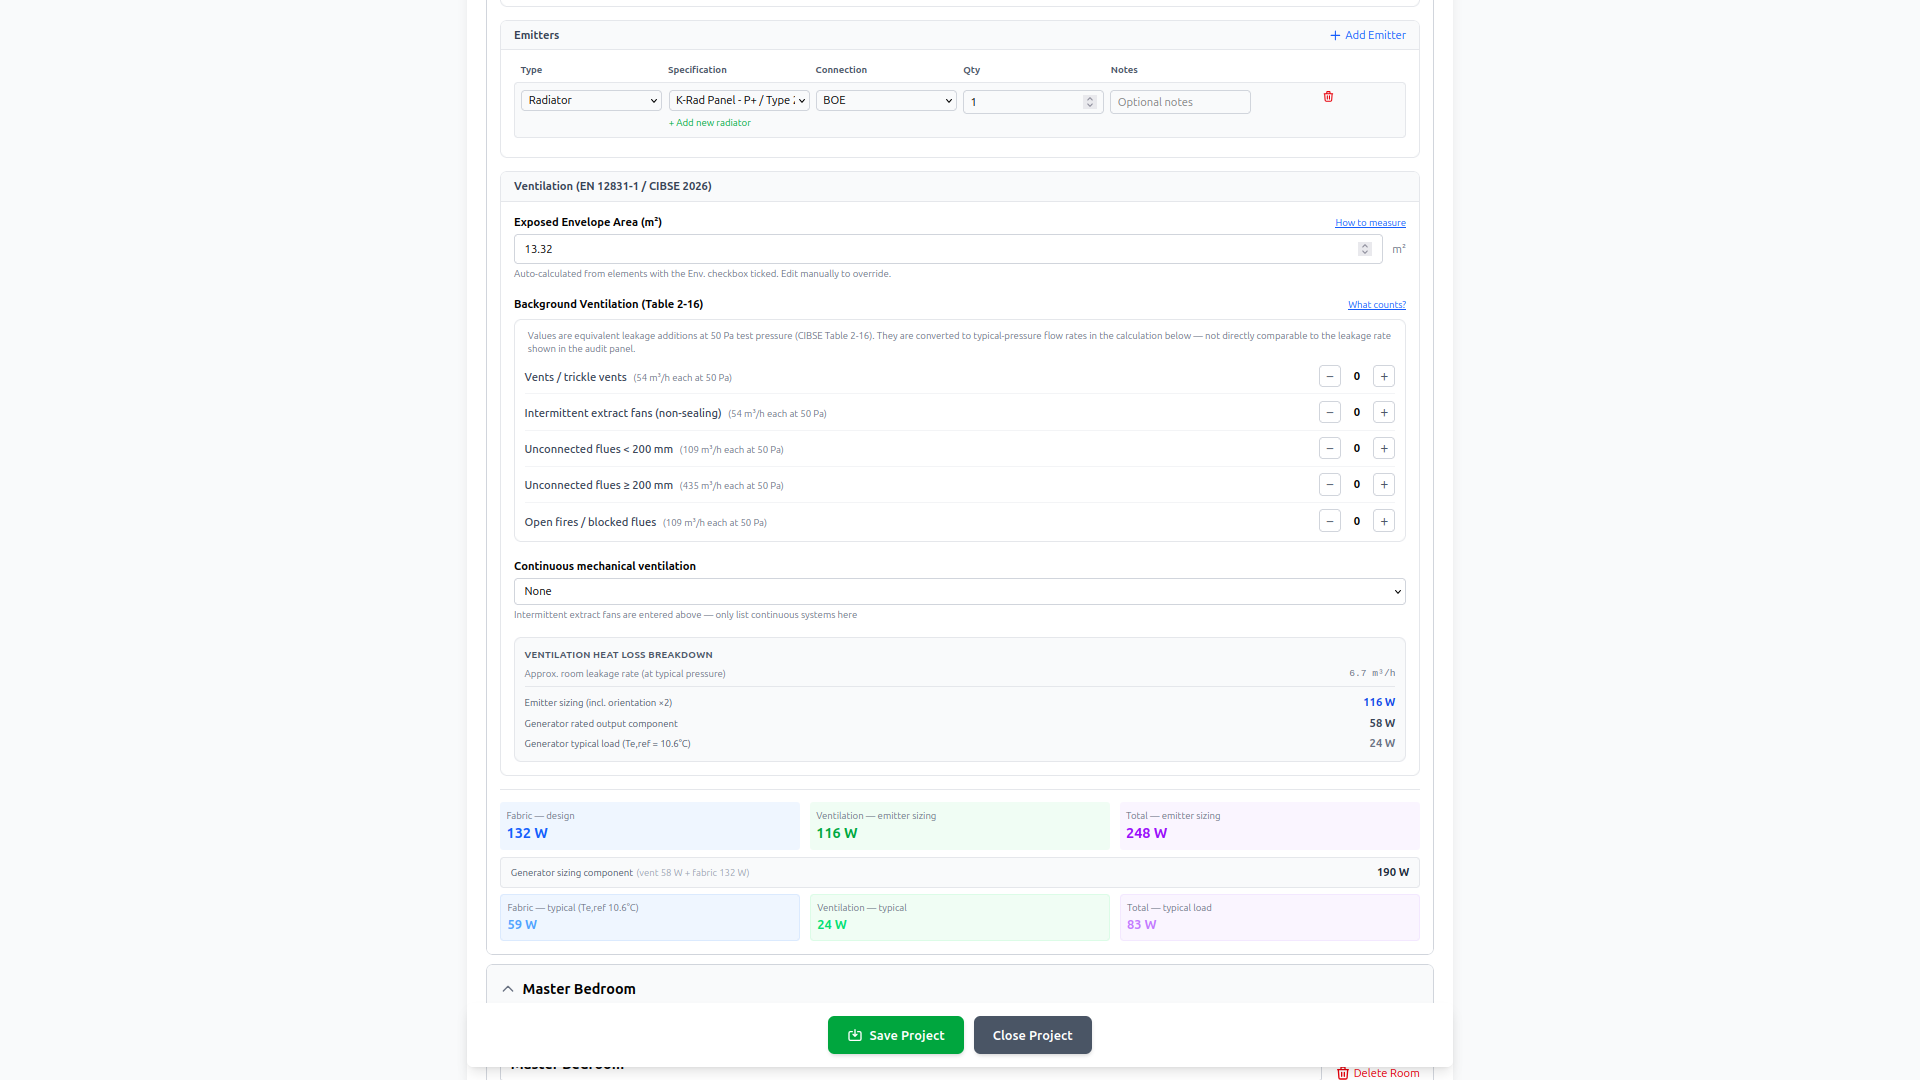
Task: Open the Connection BOE dropdown
Action: [x=886, y=101]
